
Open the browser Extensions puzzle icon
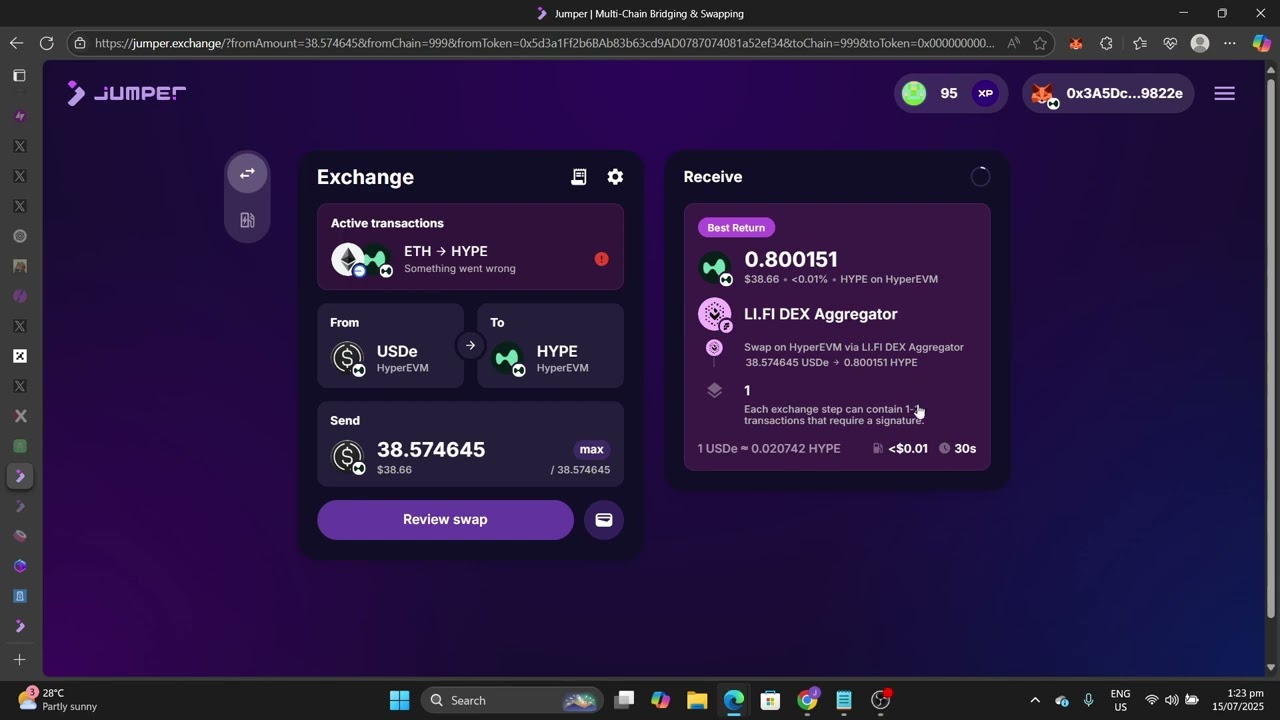point(1106,43)
